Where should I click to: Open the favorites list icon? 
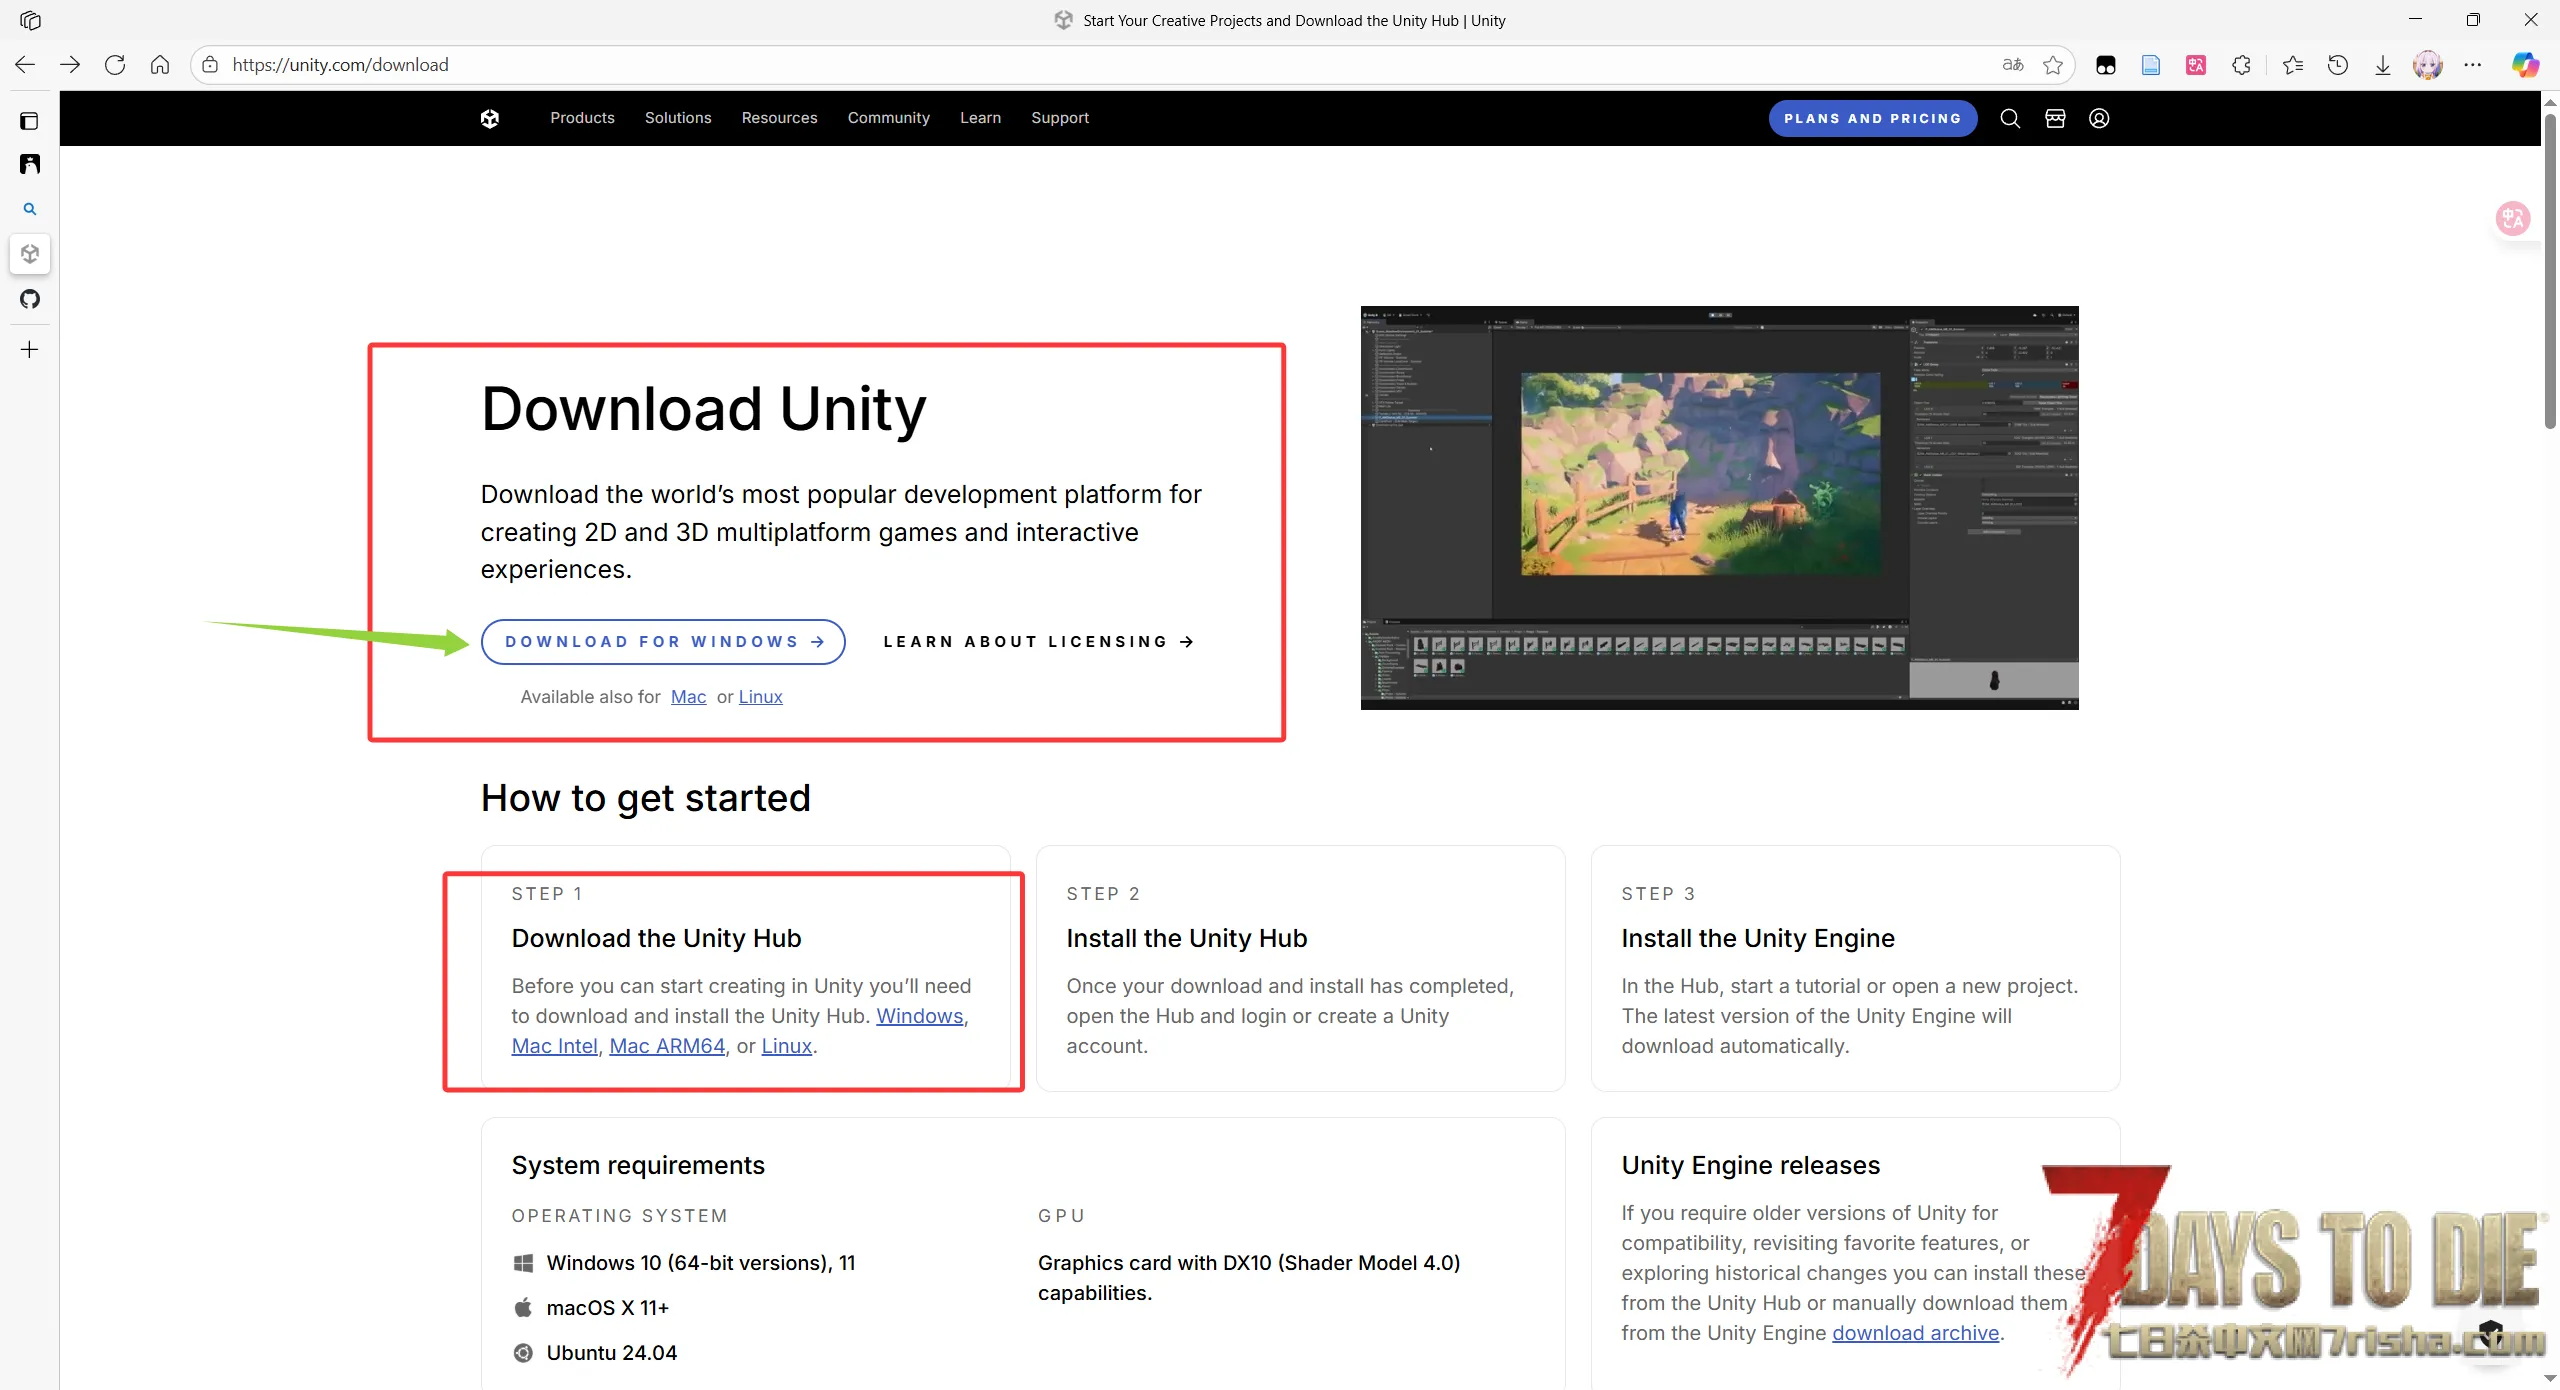pyautogui.click(x=2293, y=65)
